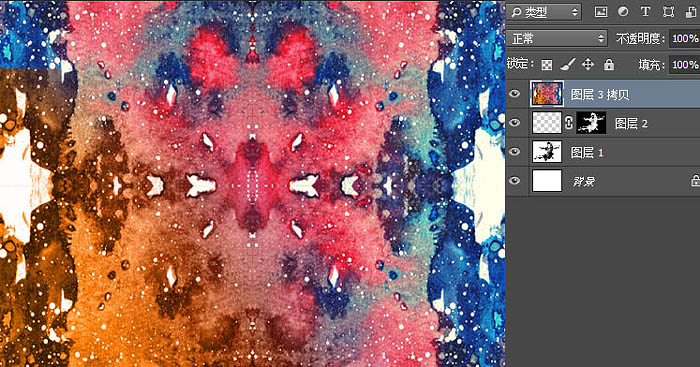
Task: Lock transparent pixels checkerboard icon
Action: (x=547, y=65)
